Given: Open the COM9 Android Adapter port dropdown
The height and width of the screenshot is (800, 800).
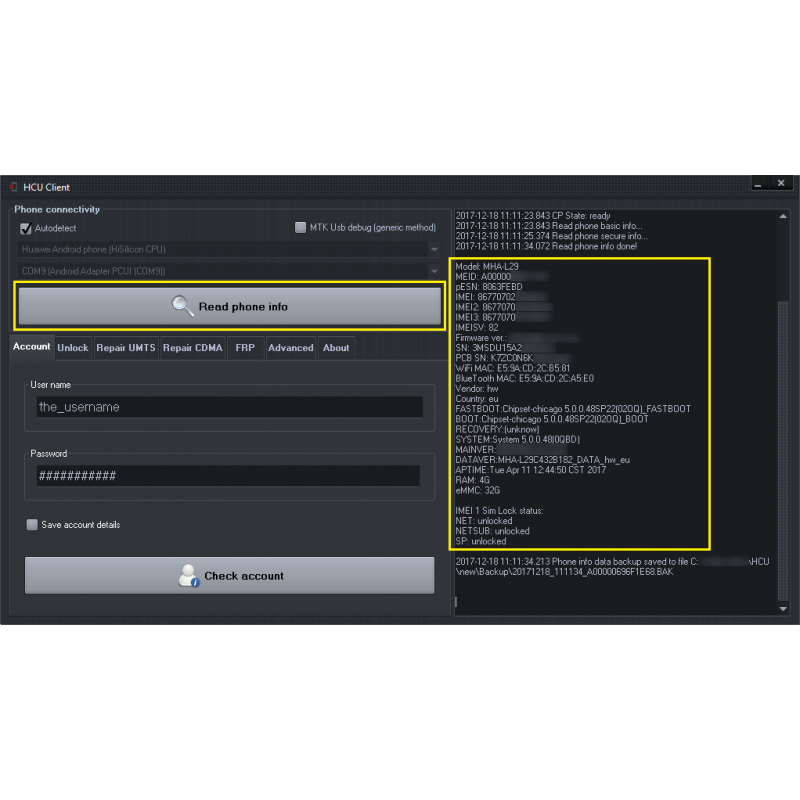Looking at the screenshot, I should click(230, 271).
